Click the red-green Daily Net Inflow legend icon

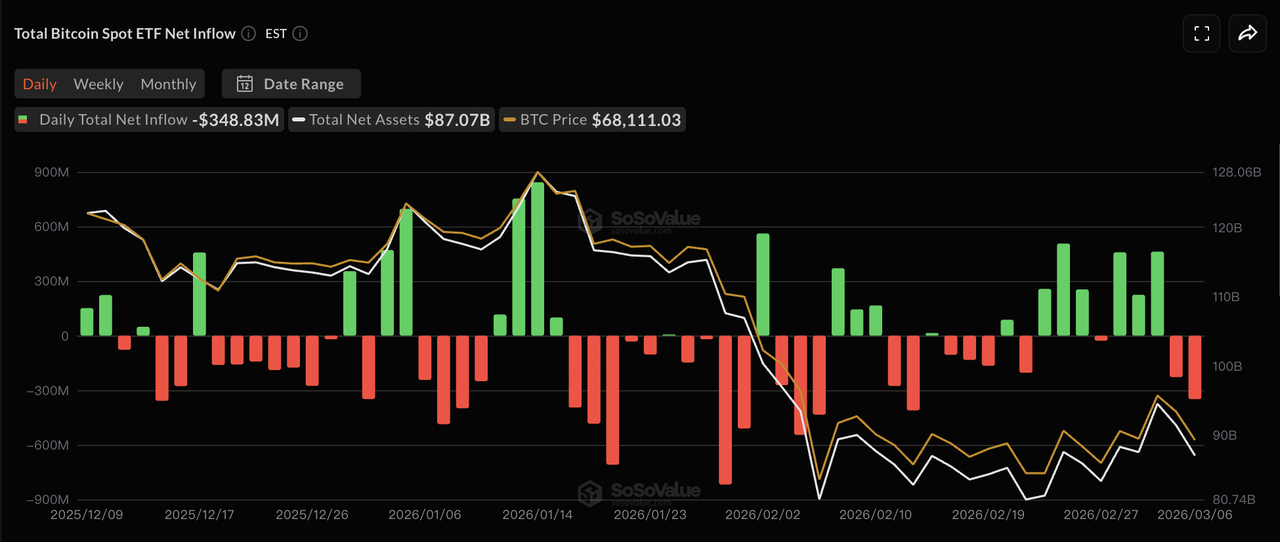23,120
